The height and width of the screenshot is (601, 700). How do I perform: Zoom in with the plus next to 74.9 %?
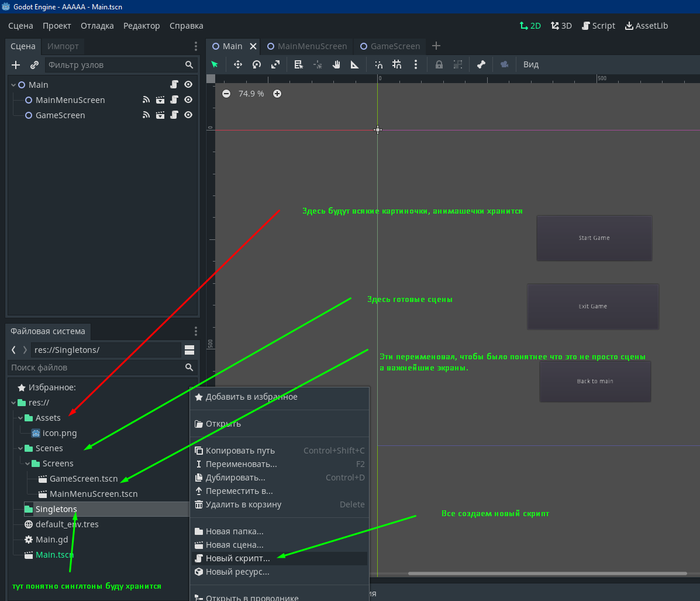pyautogui.click(x=277, y=94)
